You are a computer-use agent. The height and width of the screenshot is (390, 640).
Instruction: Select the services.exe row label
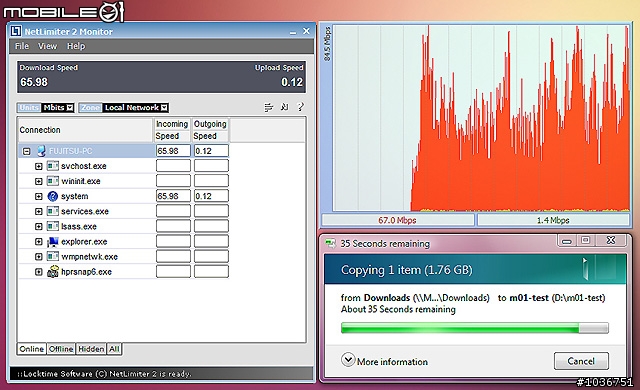tap(85, 211)
